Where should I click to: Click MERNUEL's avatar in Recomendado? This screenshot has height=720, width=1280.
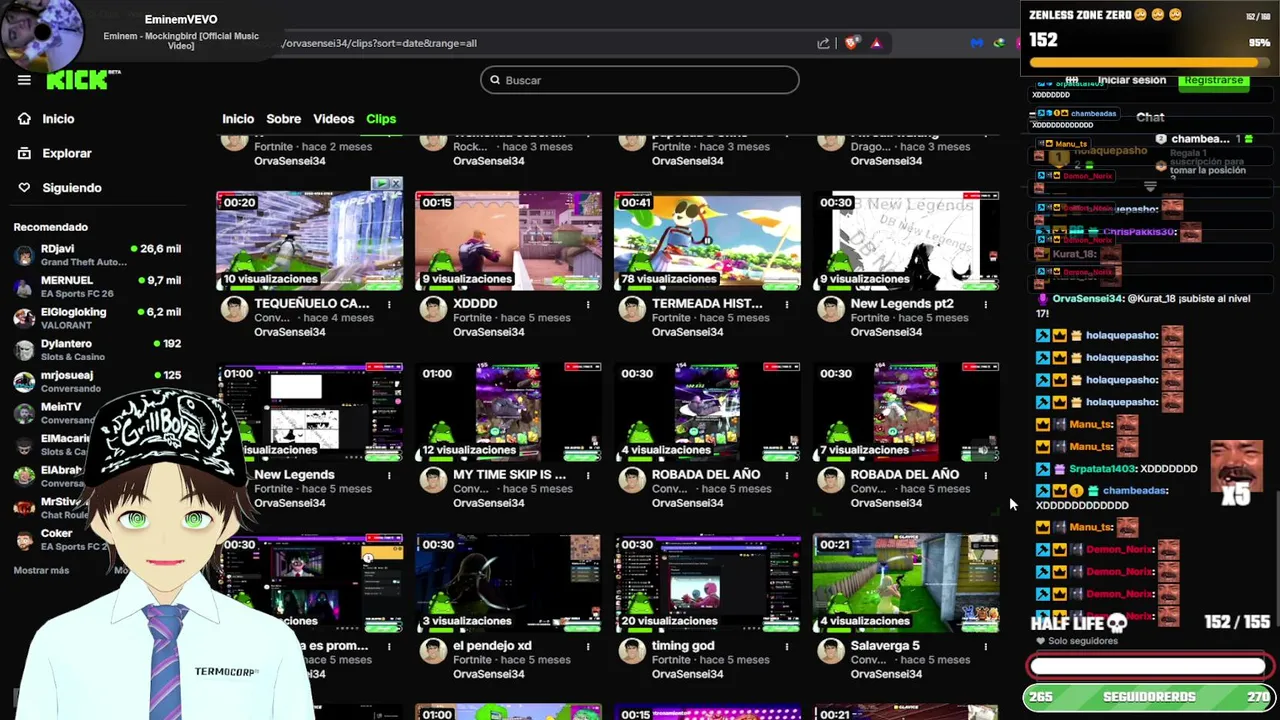pyautogui.click(x=24, y=287)
